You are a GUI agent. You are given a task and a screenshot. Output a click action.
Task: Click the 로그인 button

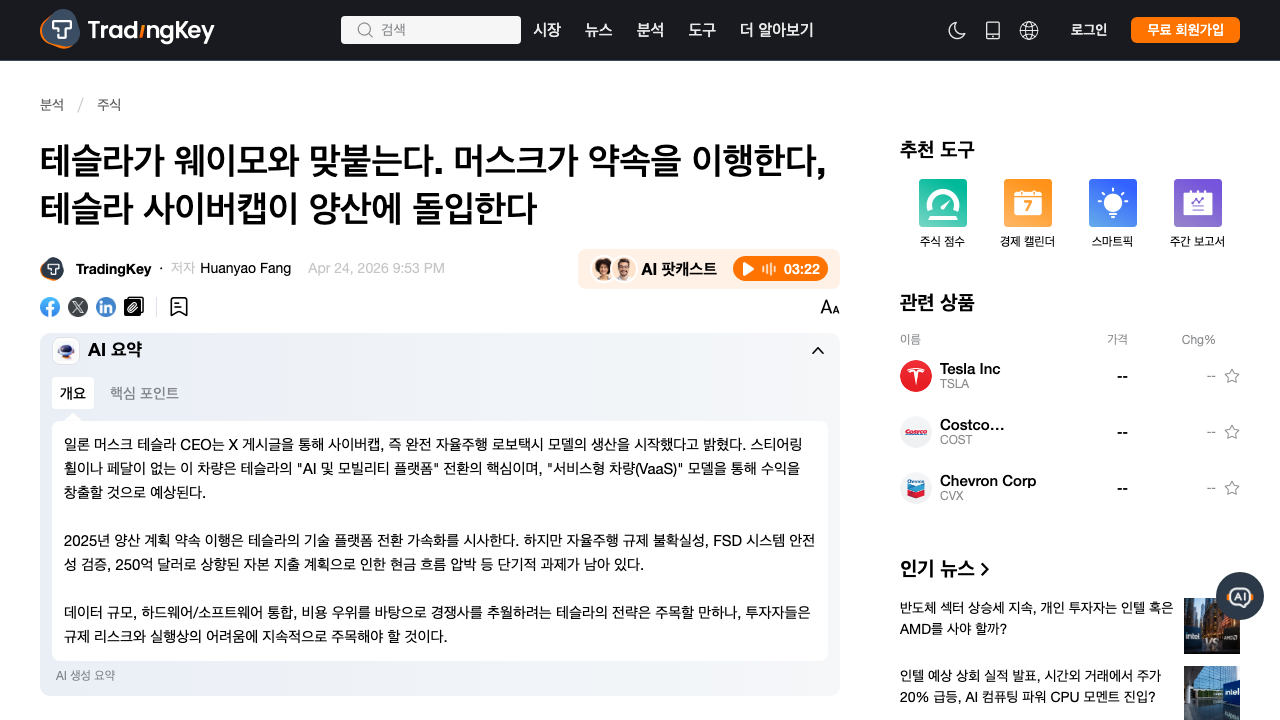[1089, 30]
